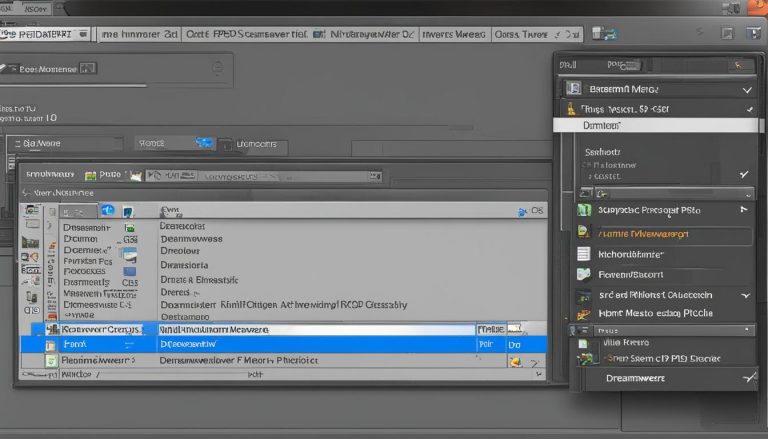768x439 pixels.
Task: Click the green icon beside '3cuipyctec Pteeogat PSto'
Action: pos(584,210)
